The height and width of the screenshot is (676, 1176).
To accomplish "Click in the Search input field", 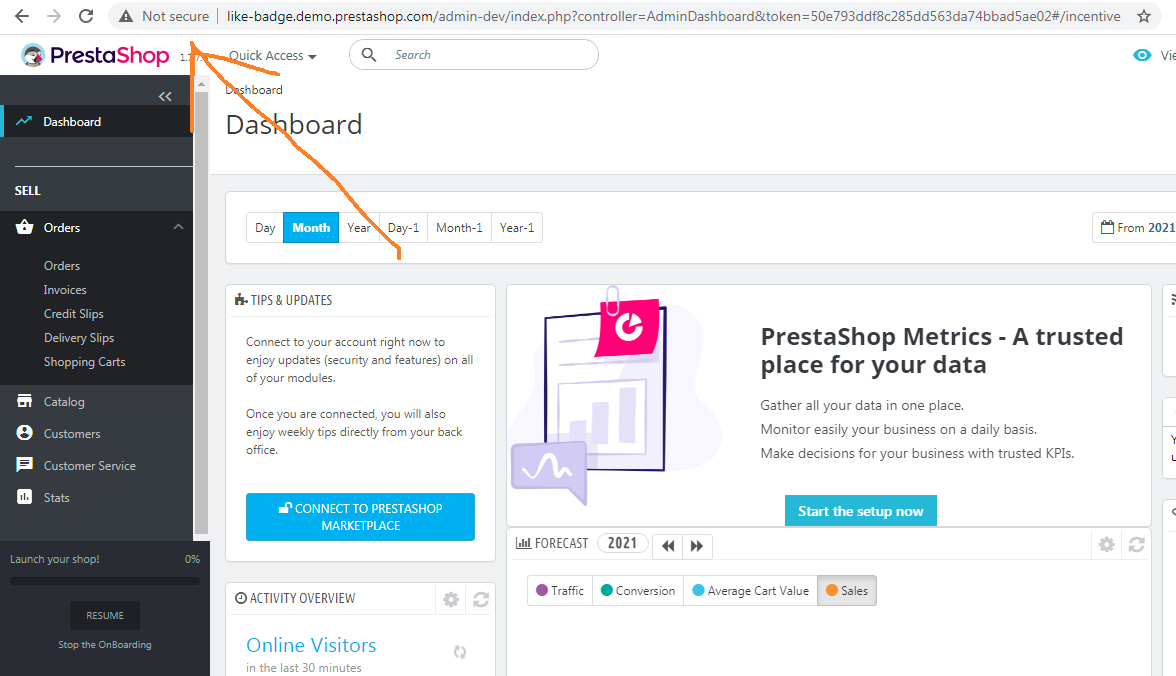I will [473, 55].
